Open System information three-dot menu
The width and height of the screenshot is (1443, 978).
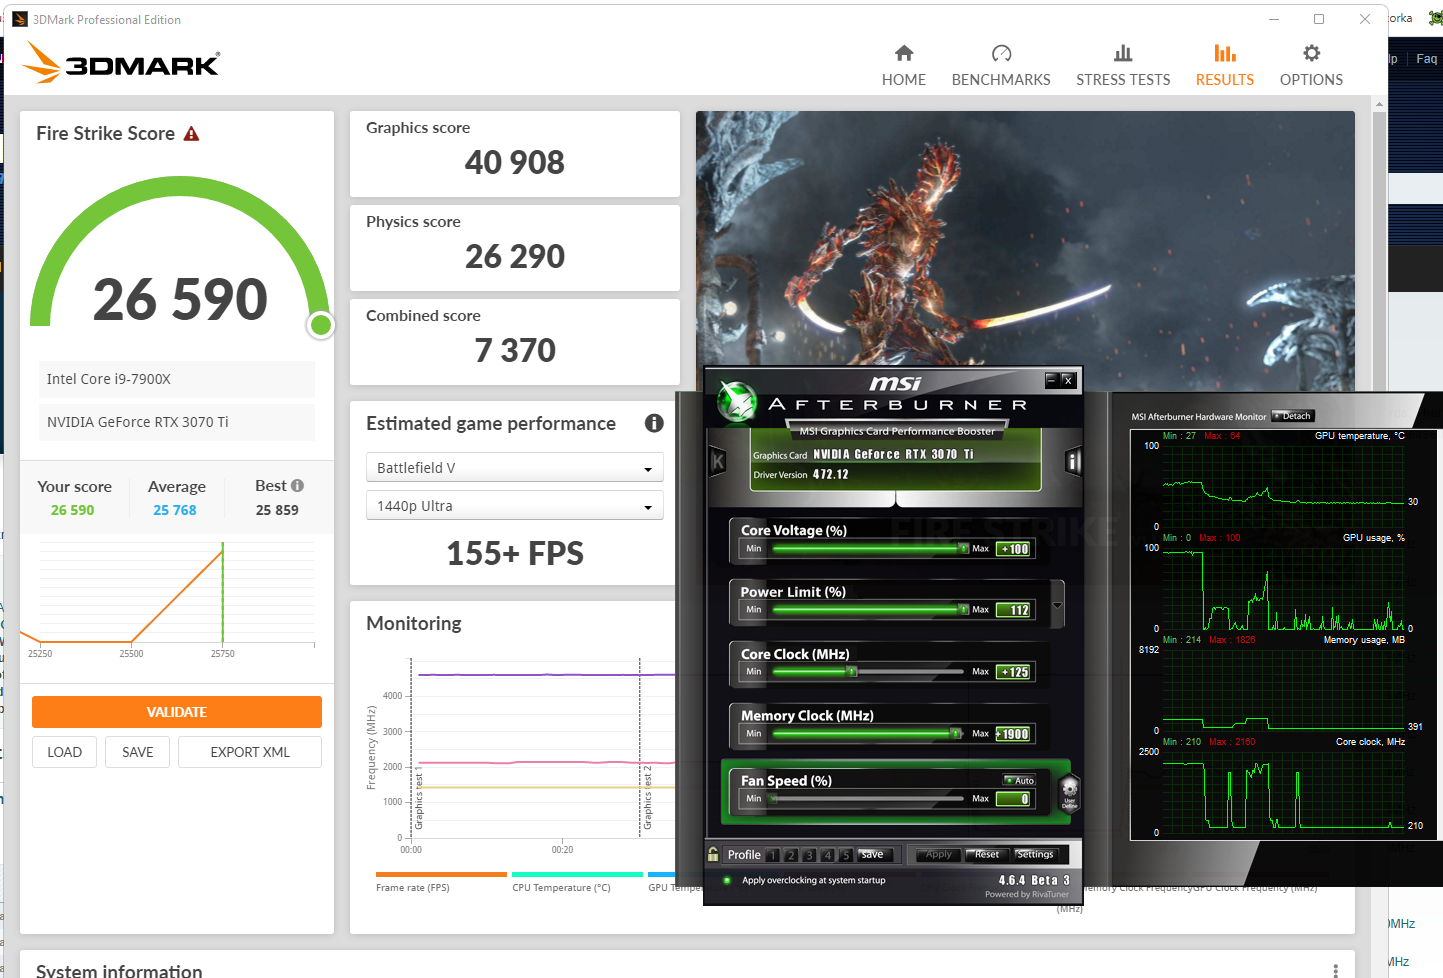tap(1335, 970)
